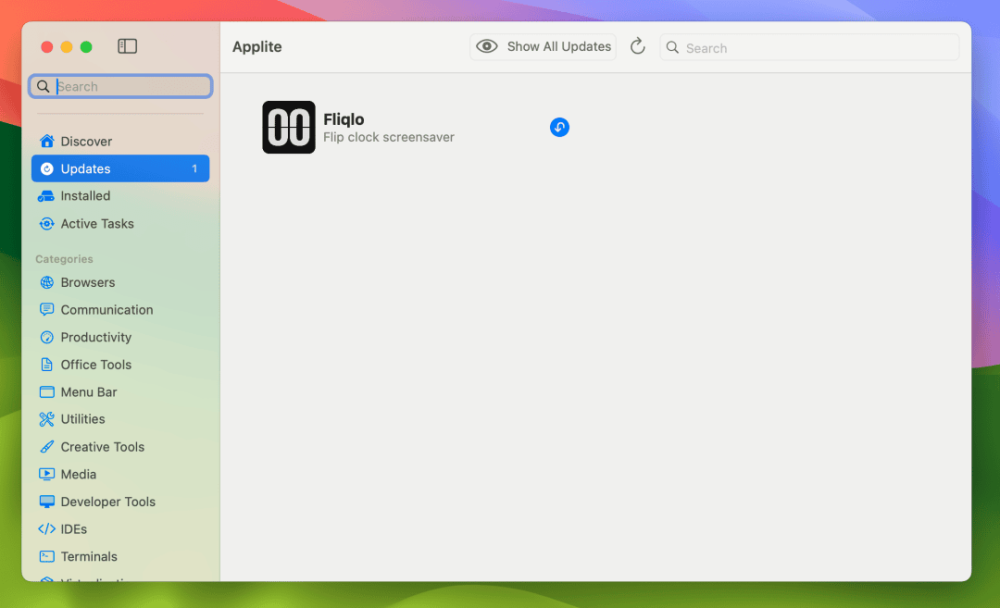This screenshot has height=608, width=1000.
Task: Focus the sidebar Search field
Action: tap(121, 86)
